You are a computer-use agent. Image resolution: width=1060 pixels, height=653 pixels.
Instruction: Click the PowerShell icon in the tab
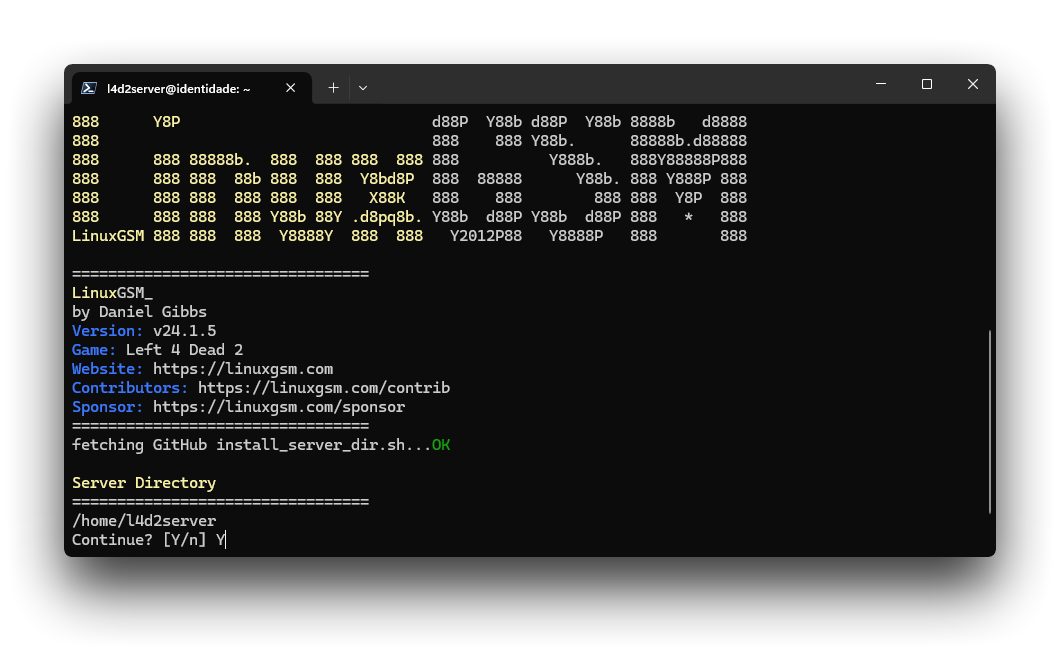coord(89,88)
